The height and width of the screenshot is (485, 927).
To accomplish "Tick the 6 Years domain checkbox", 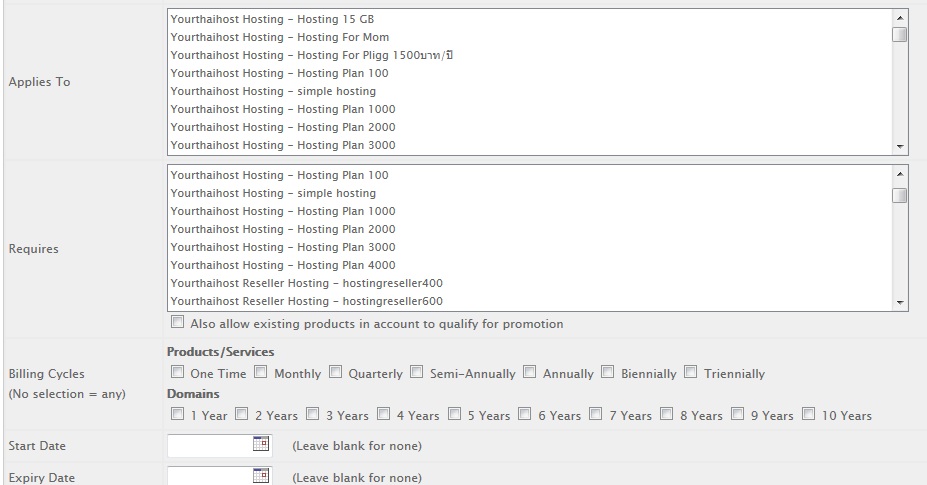I will coord(525,413).
